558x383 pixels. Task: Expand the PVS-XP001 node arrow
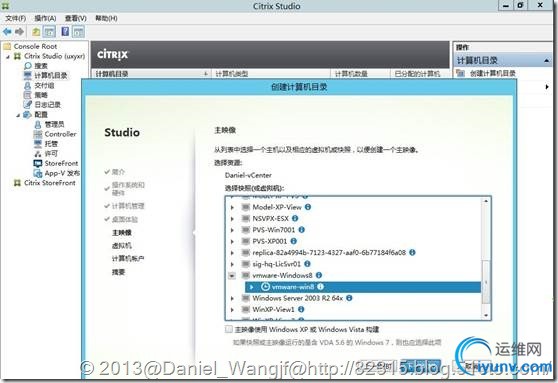(232, 241)
